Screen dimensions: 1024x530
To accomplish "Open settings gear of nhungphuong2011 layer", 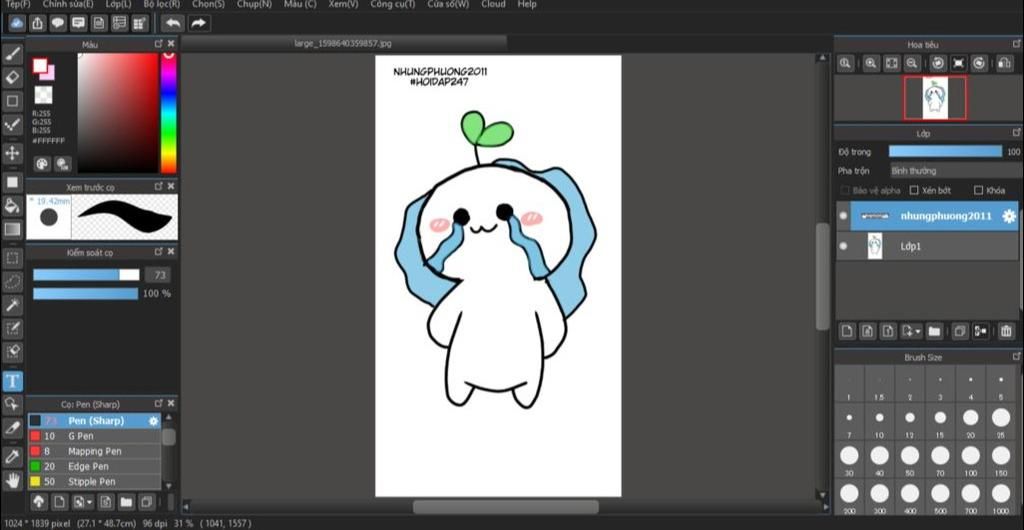I will (1009, 216).
